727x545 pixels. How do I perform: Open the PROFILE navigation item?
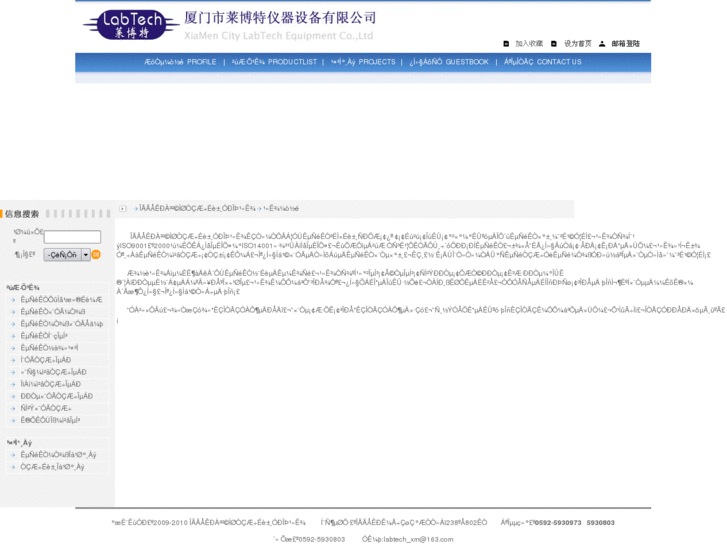tap(180, 62)
